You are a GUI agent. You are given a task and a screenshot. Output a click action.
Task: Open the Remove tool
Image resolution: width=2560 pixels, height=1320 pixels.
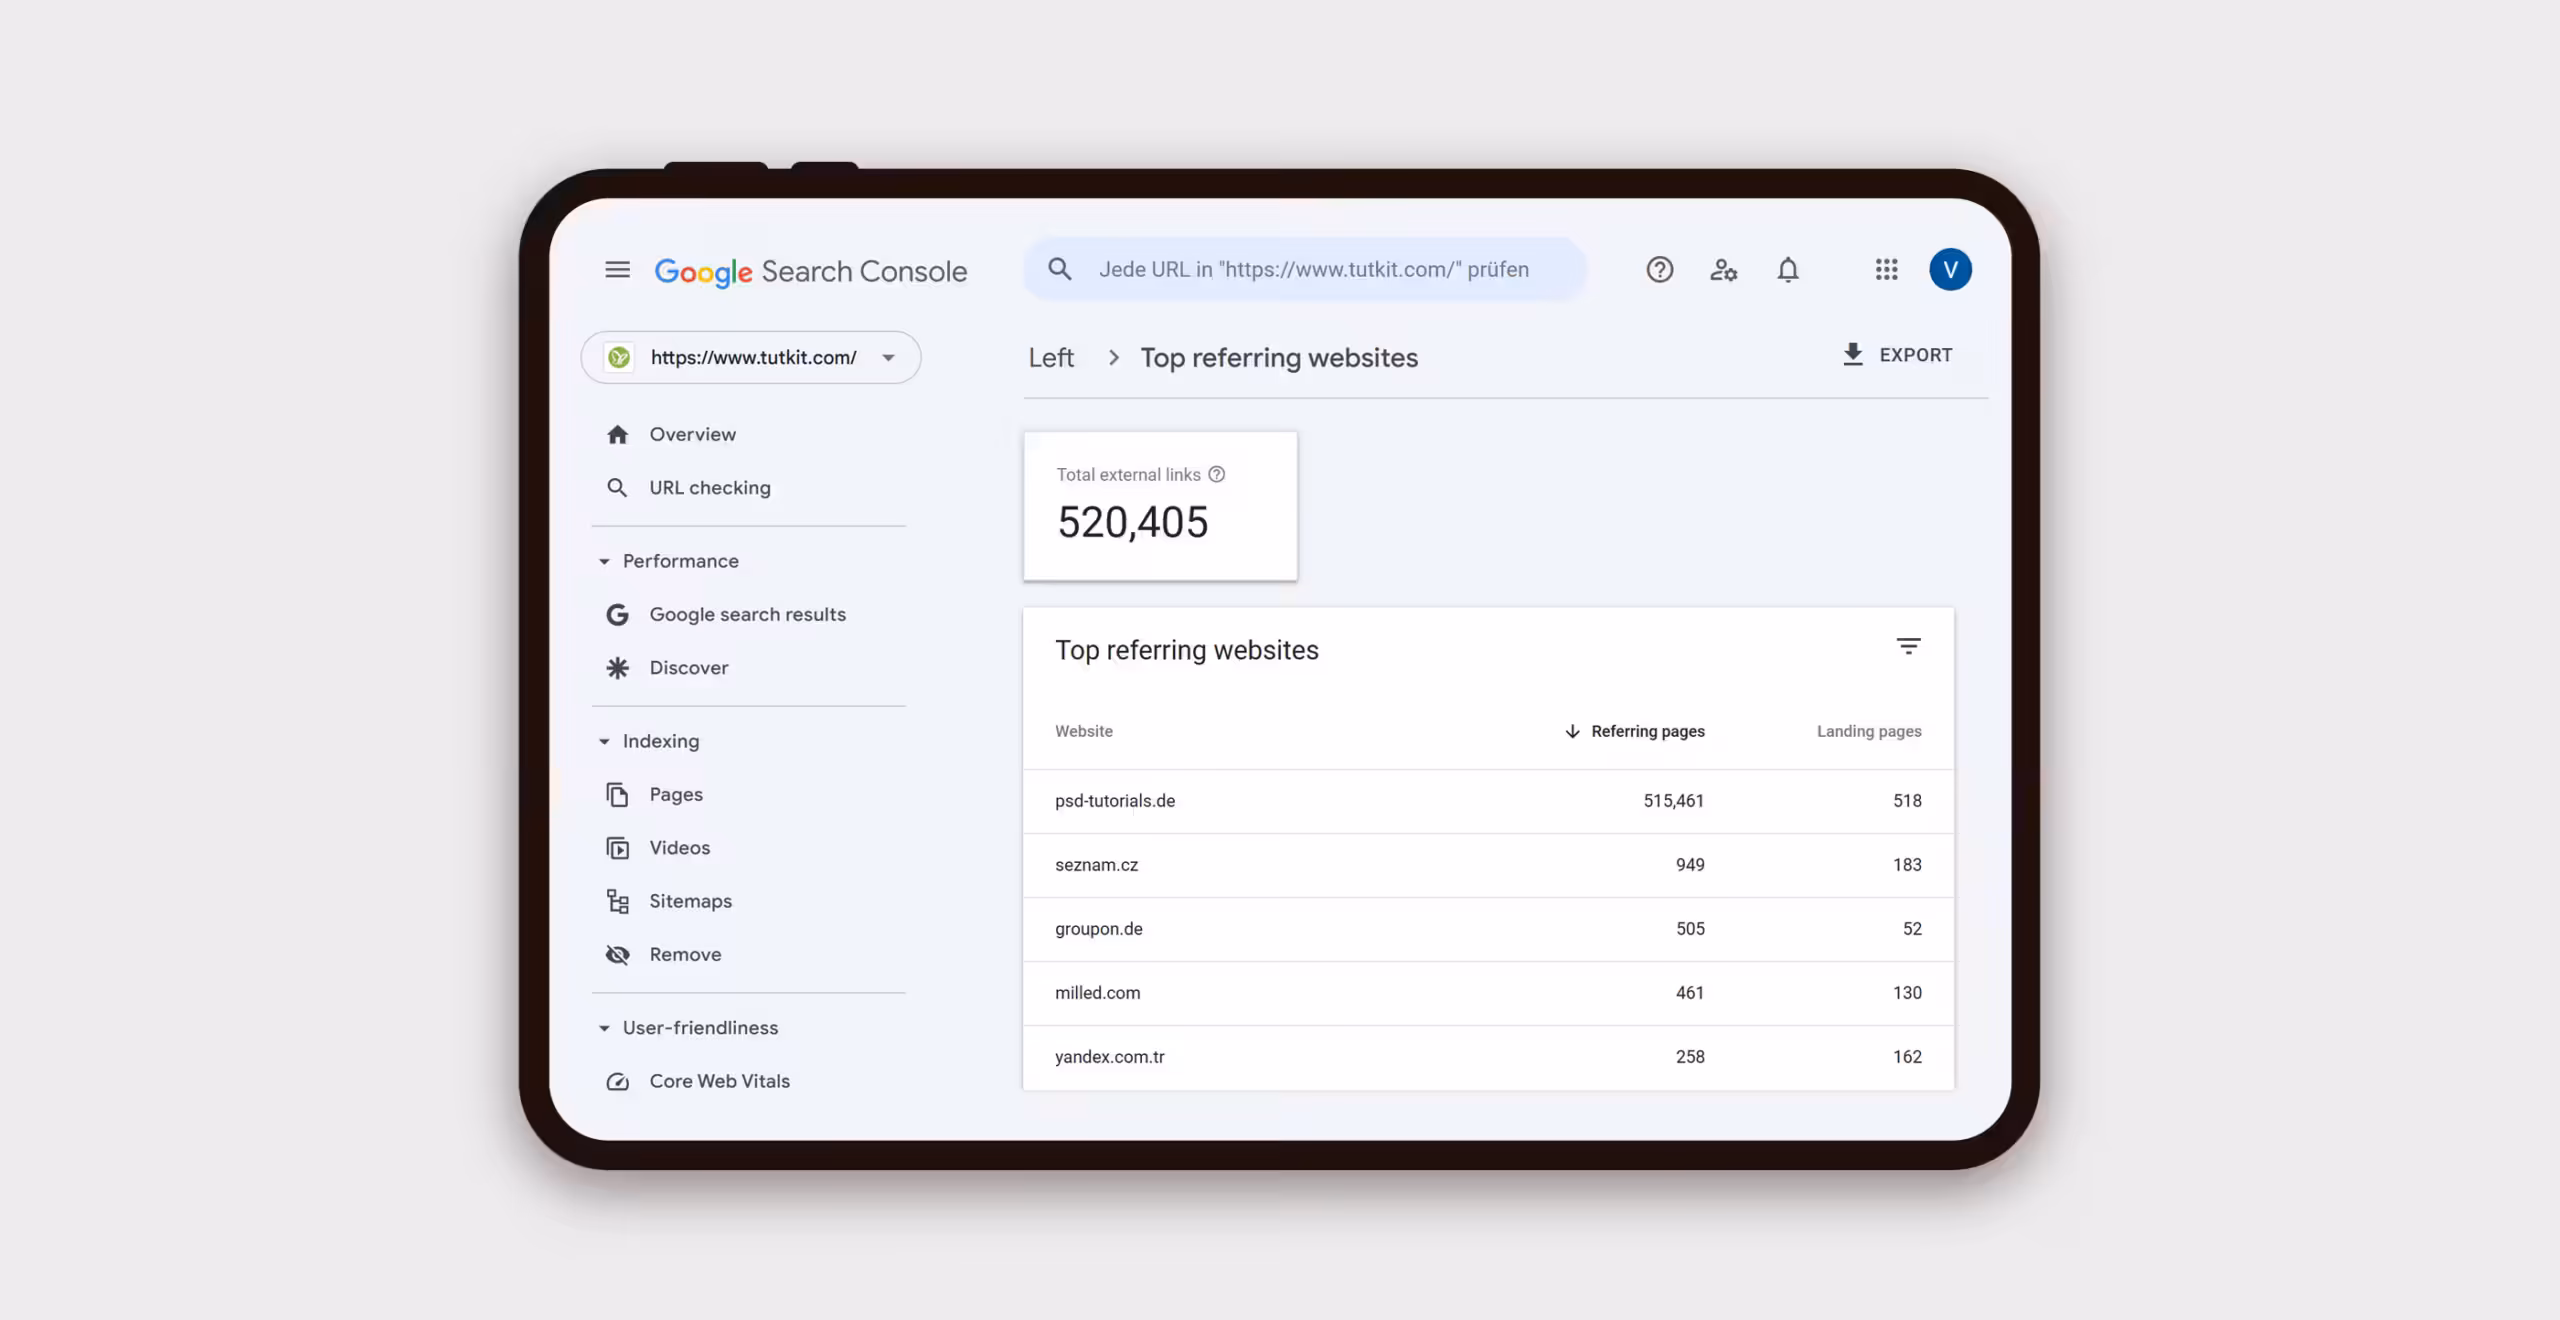point(685,954)
